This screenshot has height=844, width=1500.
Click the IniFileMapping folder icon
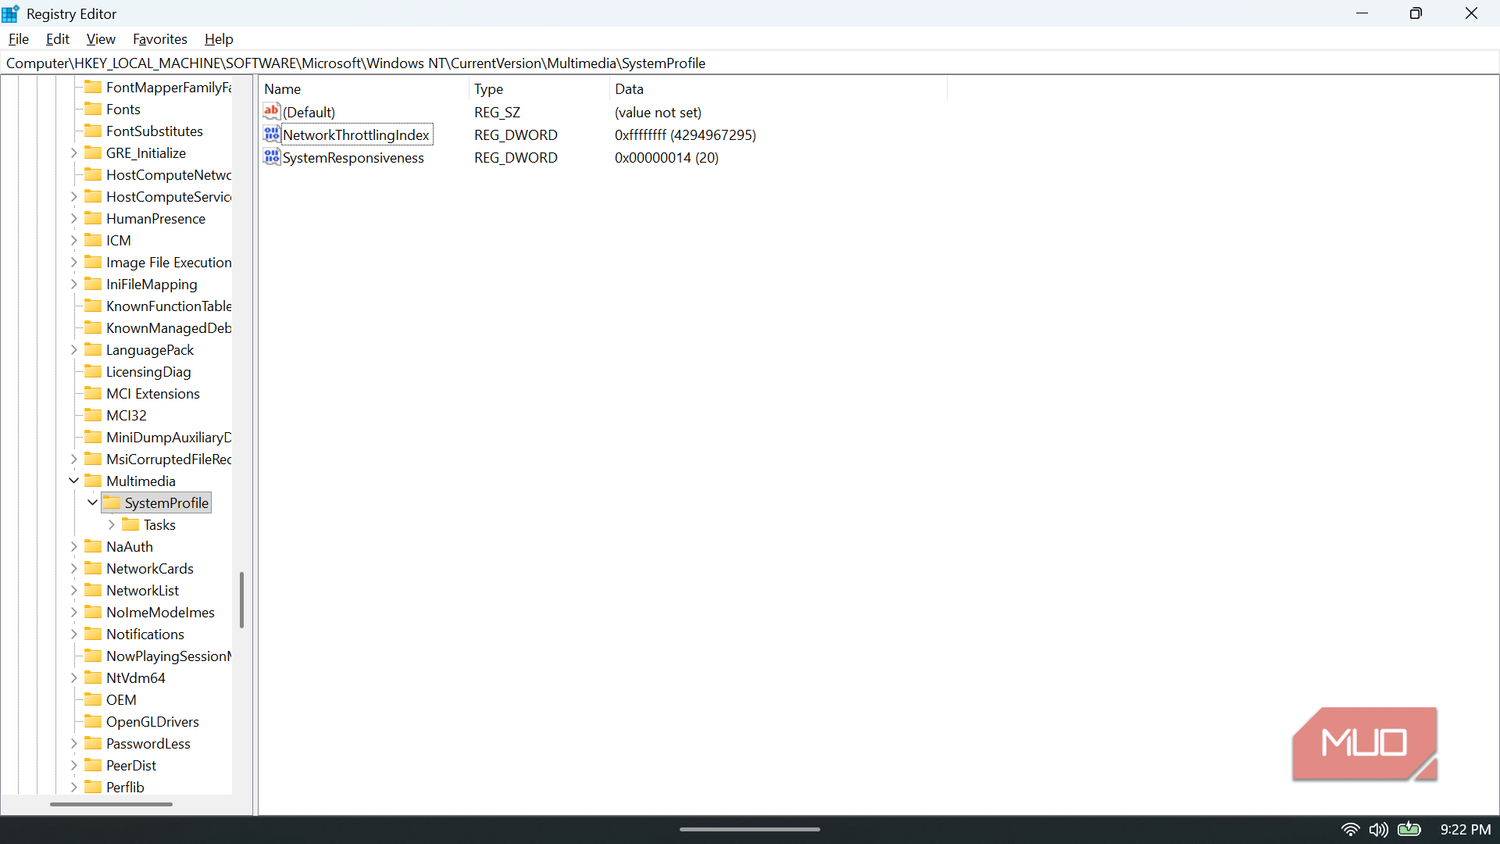[x=93, y=284]
